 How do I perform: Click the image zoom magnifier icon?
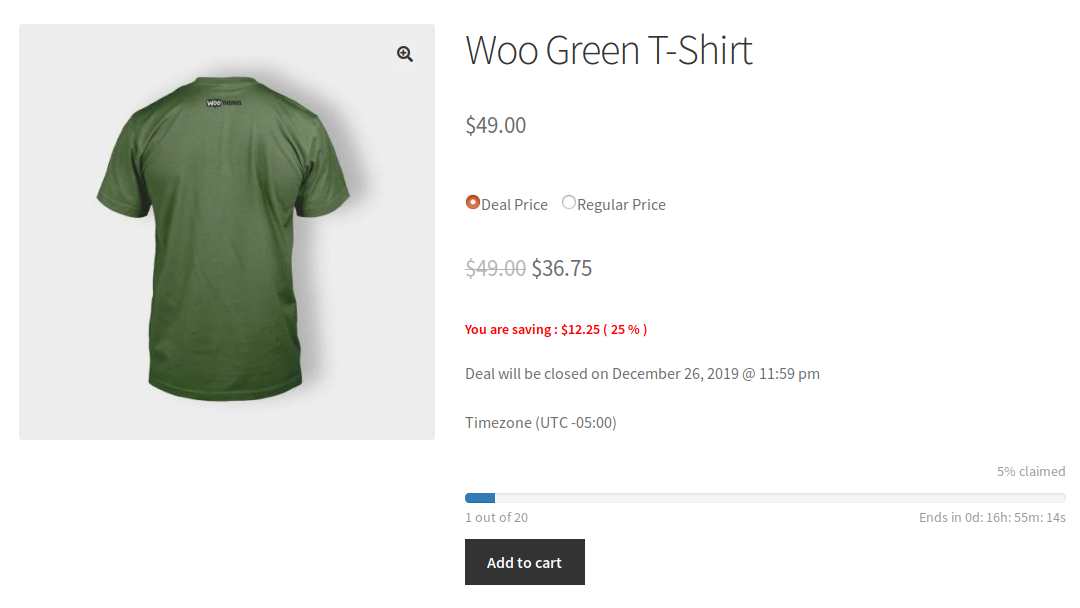point(405,54)
